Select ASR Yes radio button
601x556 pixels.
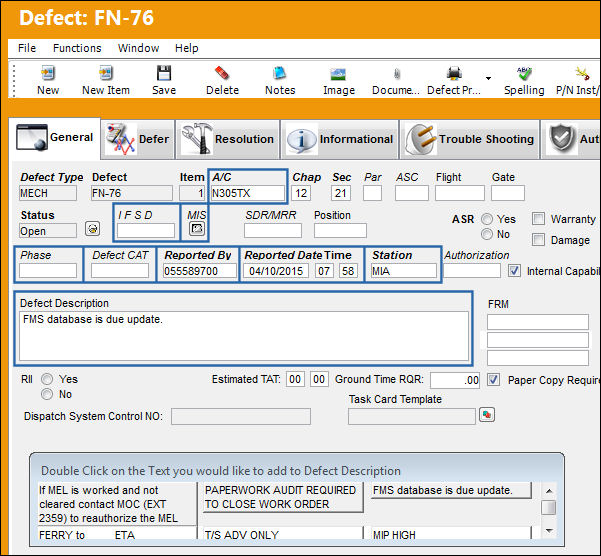pos(487,219)
